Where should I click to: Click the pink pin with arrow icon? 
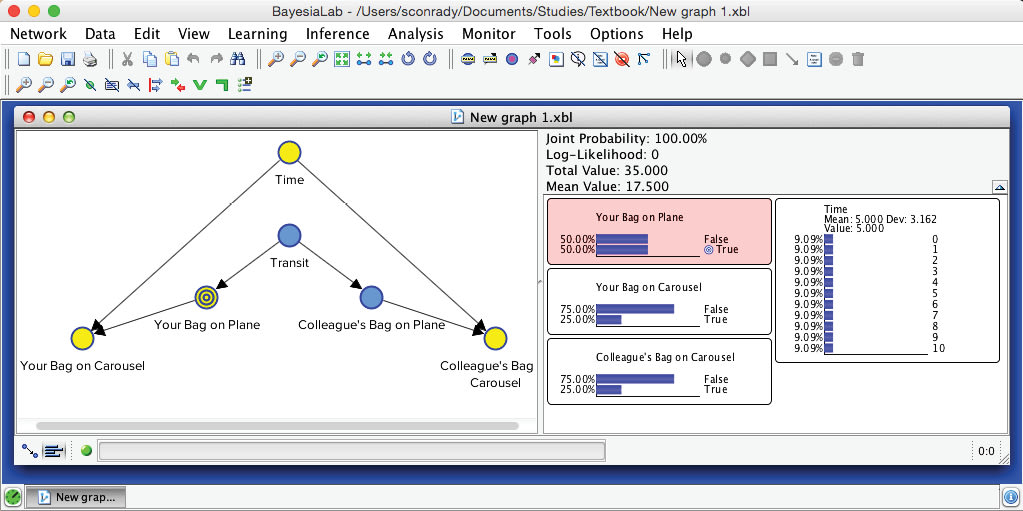(534, 59)
